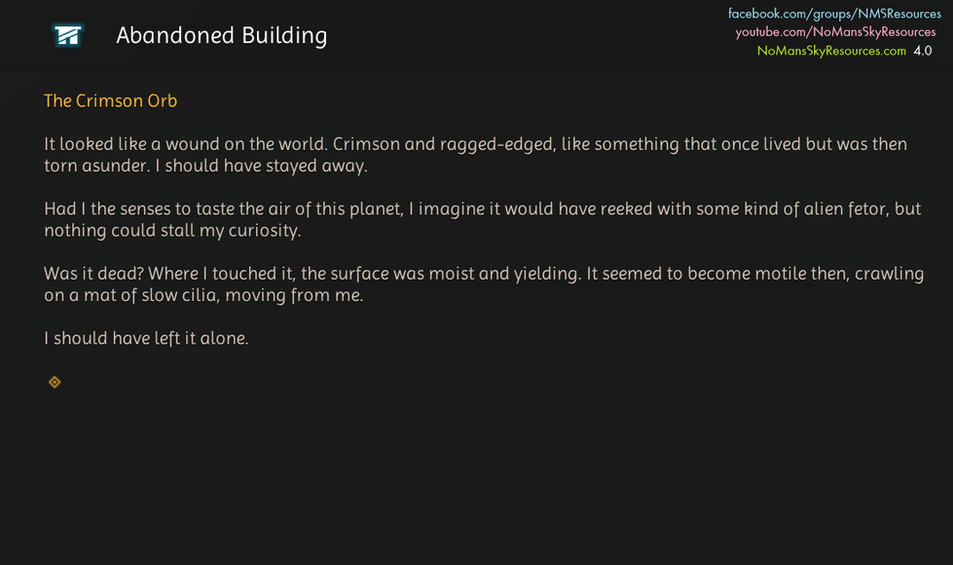
Task: Click the 4.0 version number
Action: click(922, 50)
